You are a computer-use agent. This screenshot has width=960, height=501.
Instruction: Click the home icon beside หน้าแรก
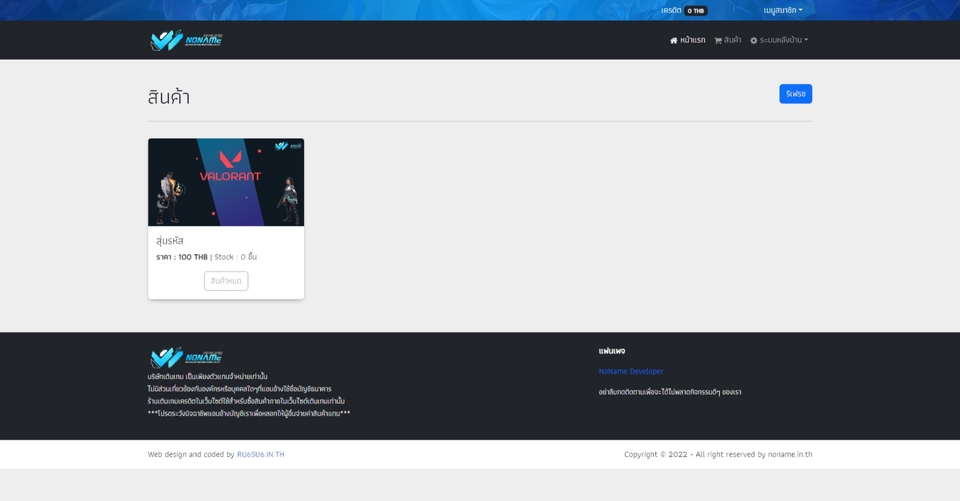(673, 40)
